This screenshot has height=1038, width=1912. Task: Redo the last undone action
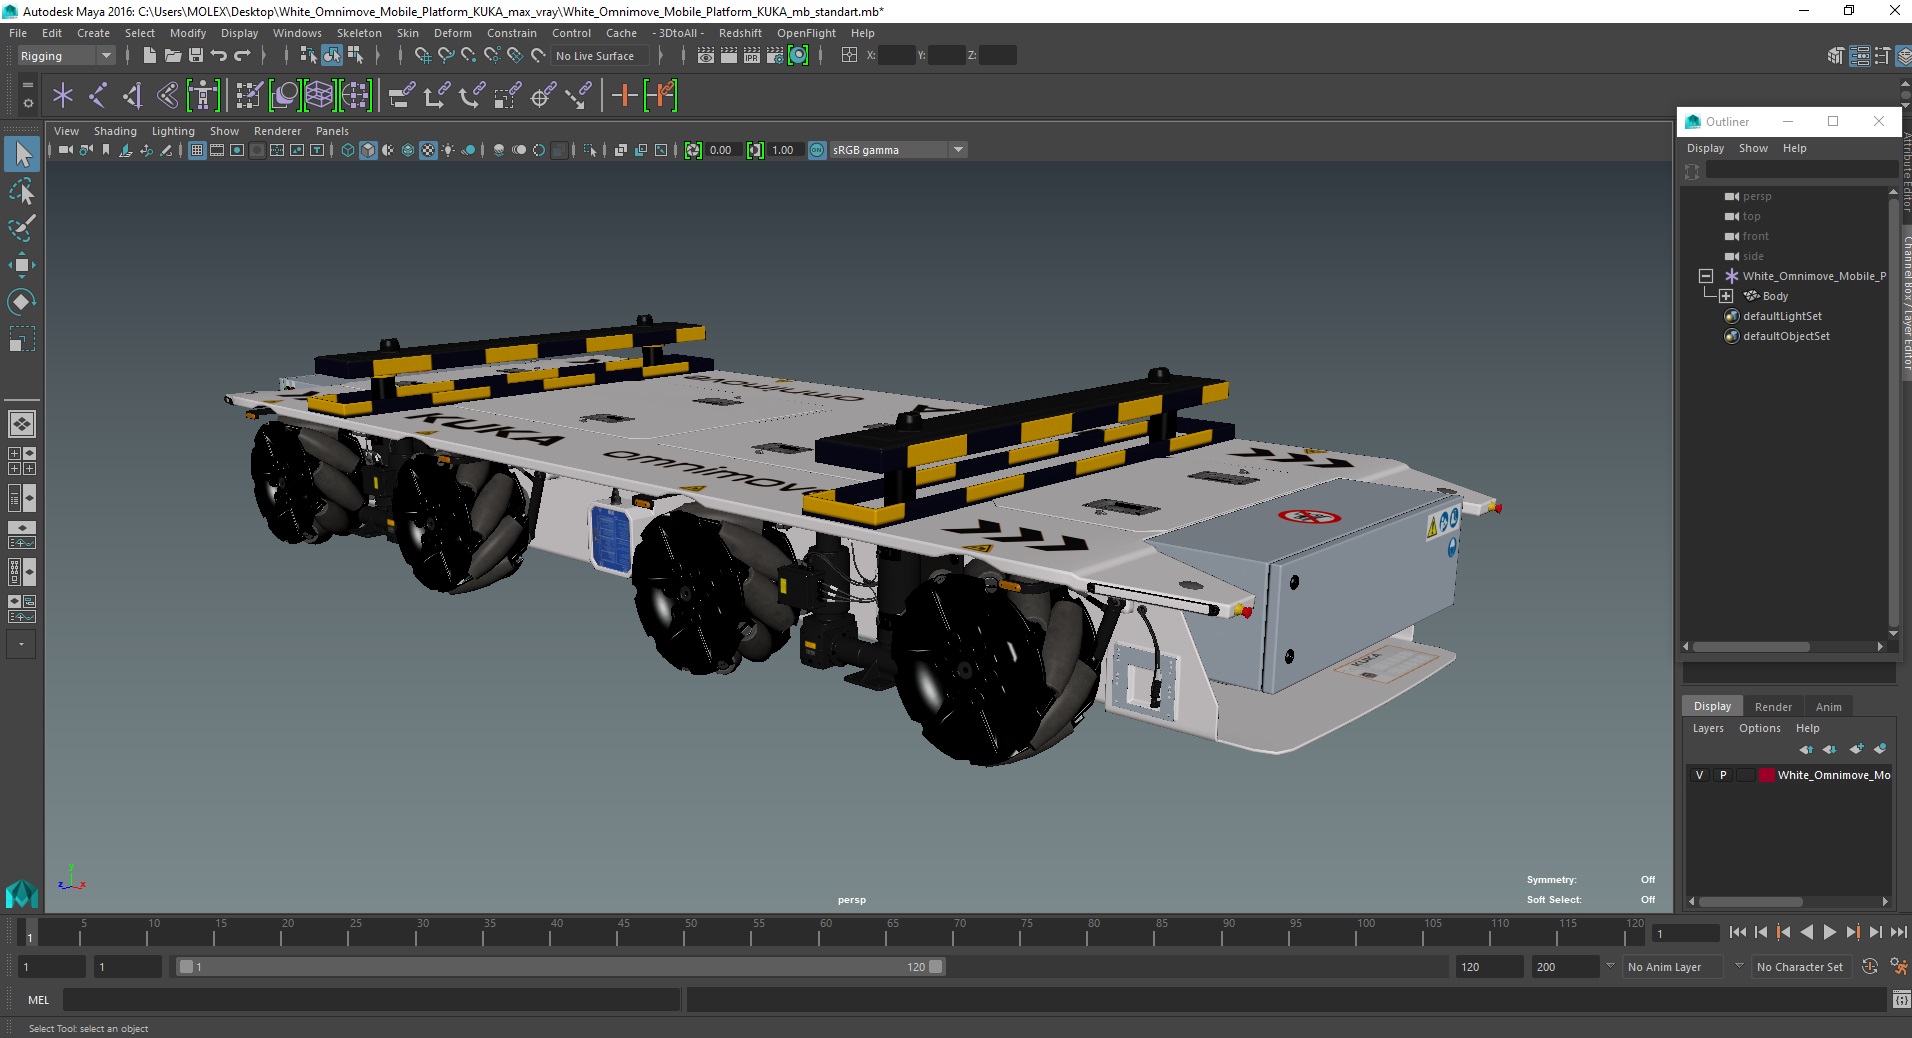pyautogui.click(x=241, y=56)
